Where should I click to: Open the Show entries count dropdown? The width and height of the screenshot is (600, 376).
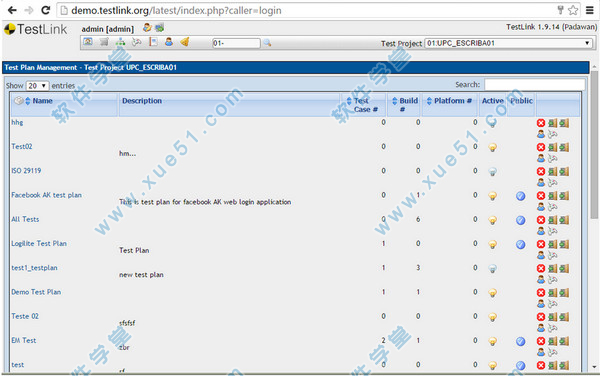coord(37,86)
